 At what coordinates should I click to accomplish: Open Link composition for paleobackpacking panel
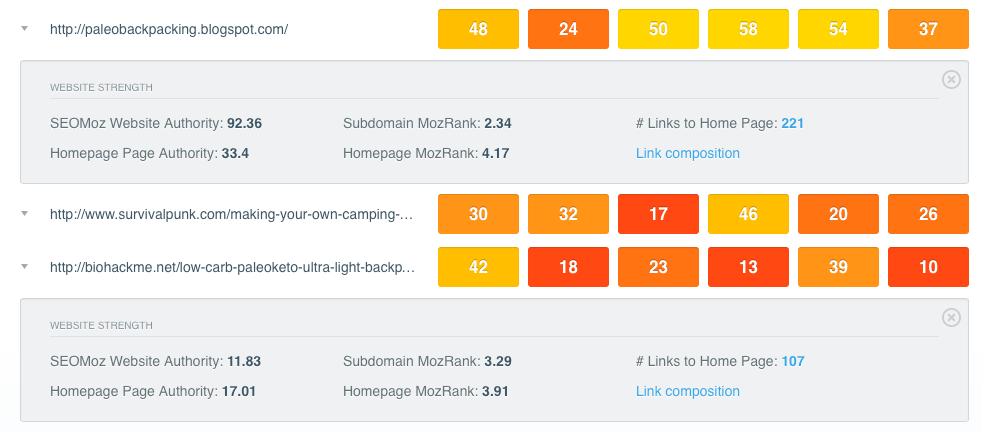[x=688, y=153]
